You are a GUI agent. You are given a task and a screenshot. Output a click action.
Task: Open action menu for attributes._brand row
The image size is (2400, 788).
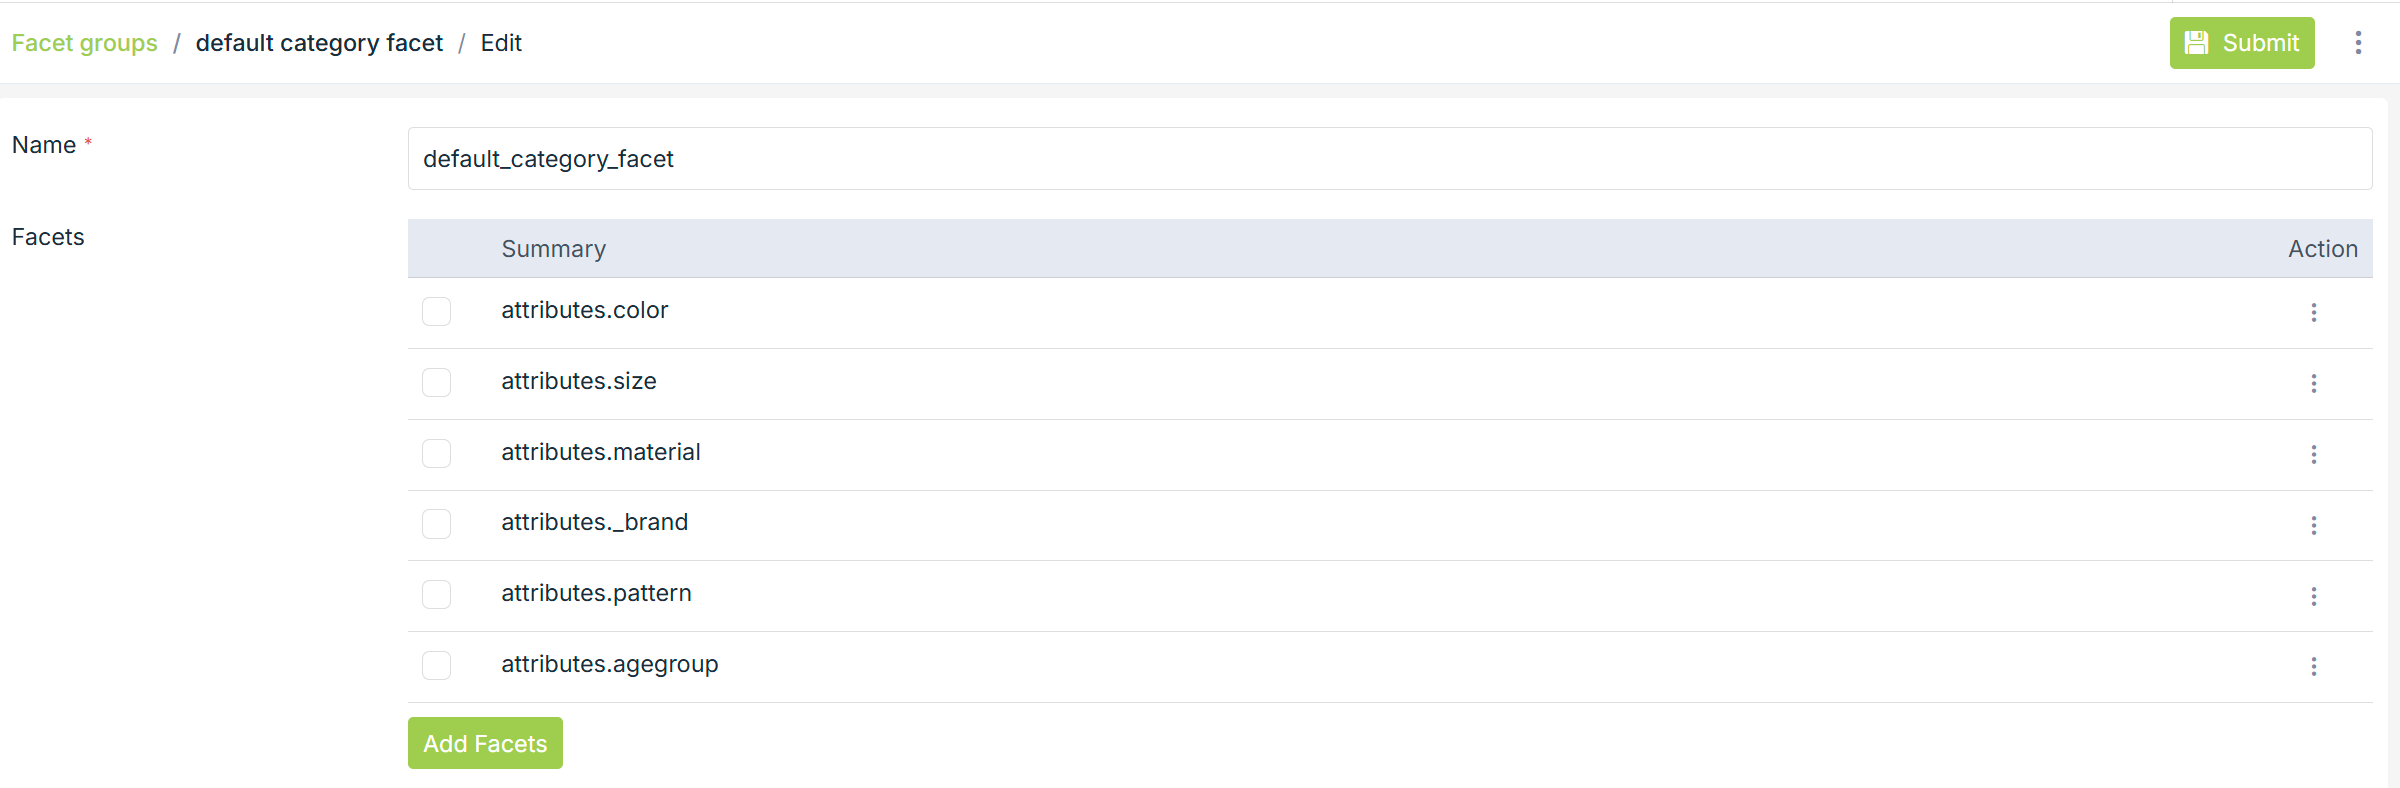coord(2313,526)
